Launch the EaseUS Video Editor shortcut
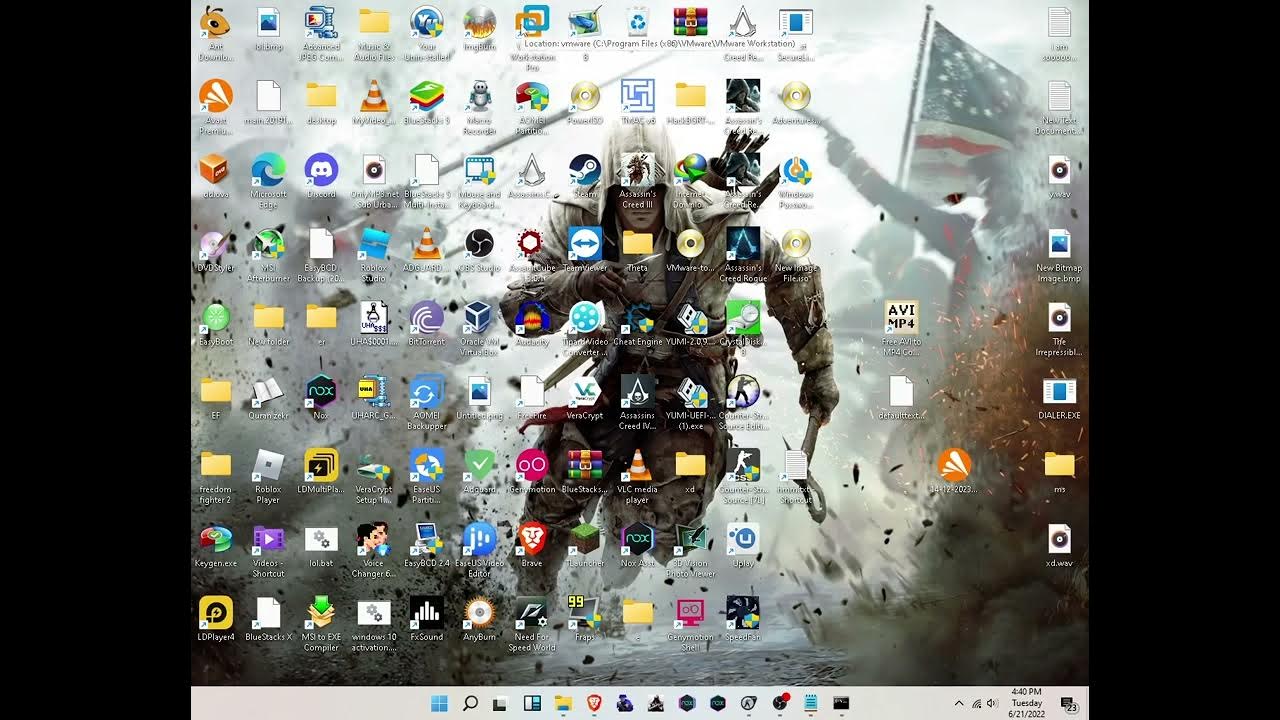Image resolution: width=1280 pixels, height=720 pixels. pyautogui.click(x=480, y=550)
